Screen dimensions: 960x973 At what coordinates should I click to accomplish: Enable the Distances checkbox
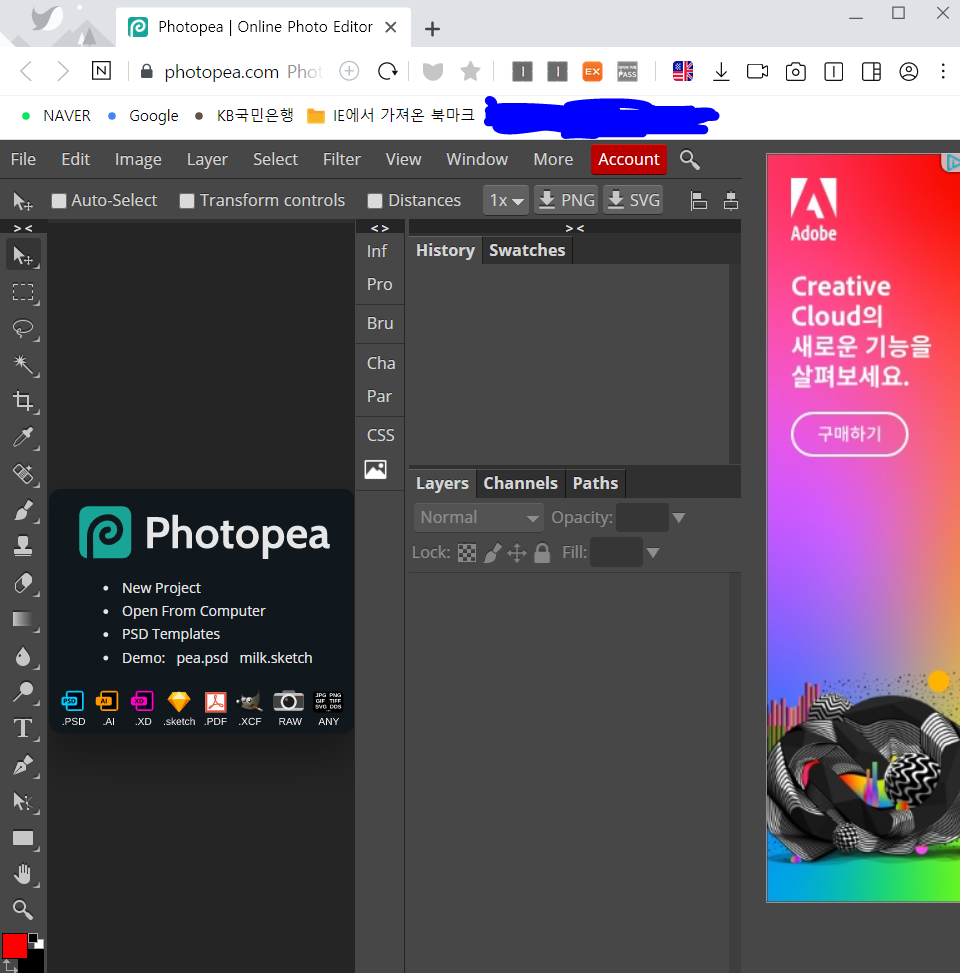tap(375, 200)
